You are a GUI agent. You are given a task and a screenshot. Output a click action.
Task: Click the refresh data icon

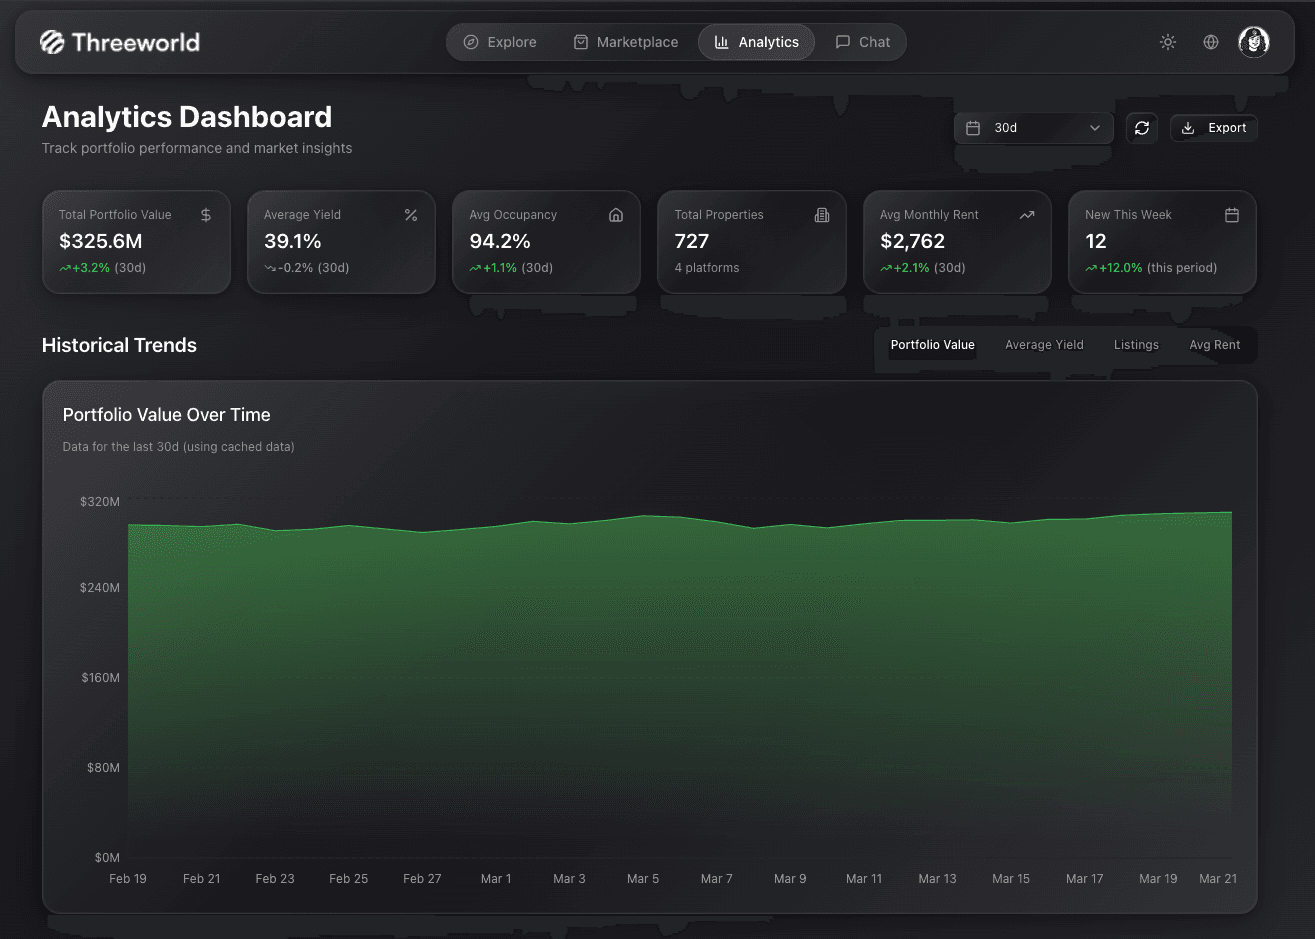click(1142, 128)
